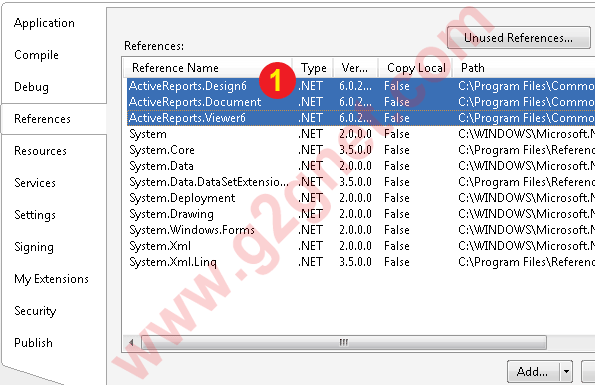Open the Services tab
This screenshot has width=595, height=385.
click(35, 183)
